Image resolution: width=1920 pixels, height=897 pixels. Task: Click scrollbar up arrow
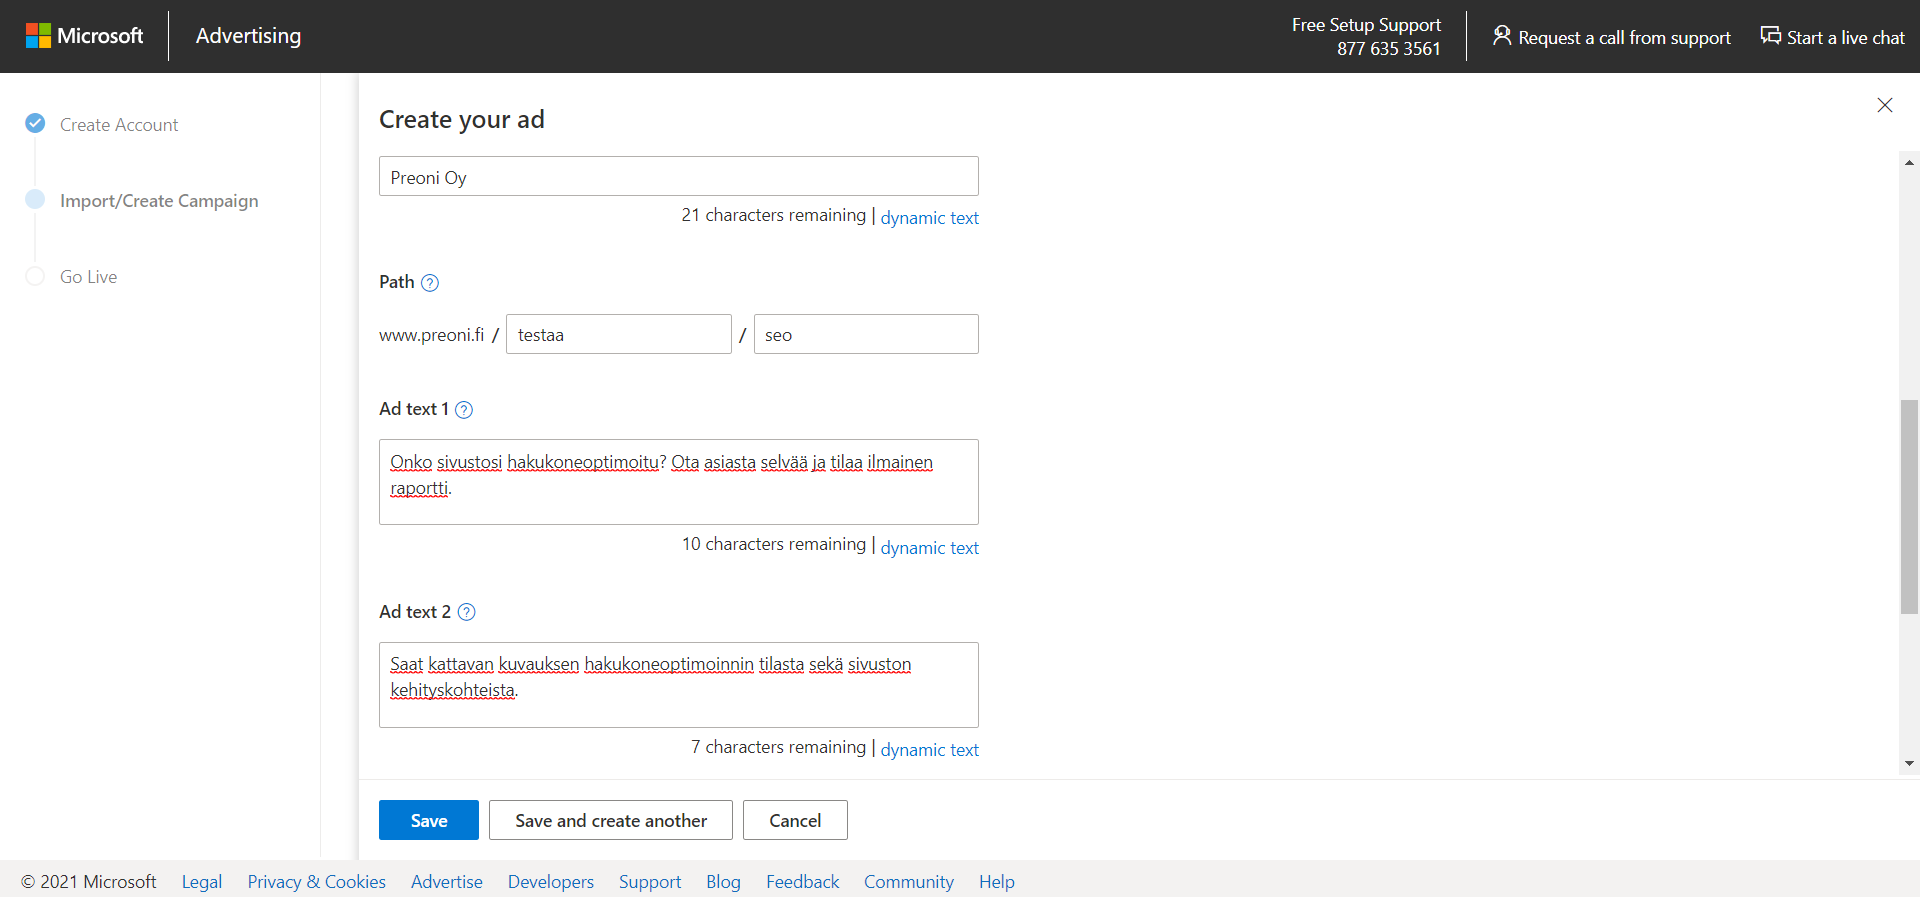pos(1910,162)
